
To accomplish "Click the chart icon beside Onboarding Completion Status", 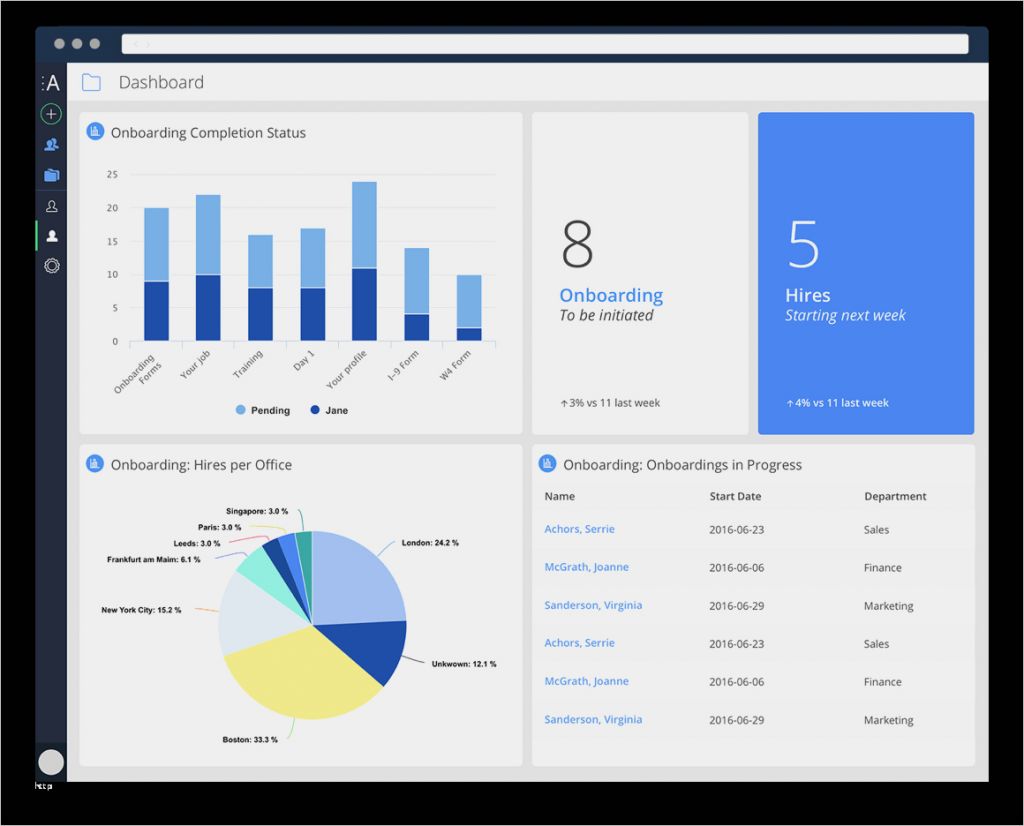I will point(96,132).
